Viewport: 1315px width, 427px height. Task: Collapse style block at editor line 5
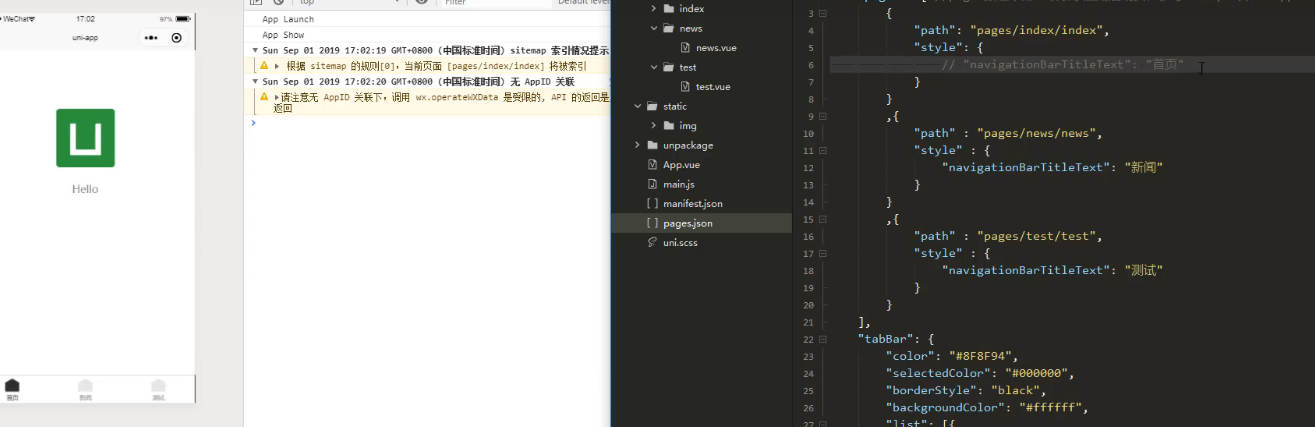pos(823,48)
